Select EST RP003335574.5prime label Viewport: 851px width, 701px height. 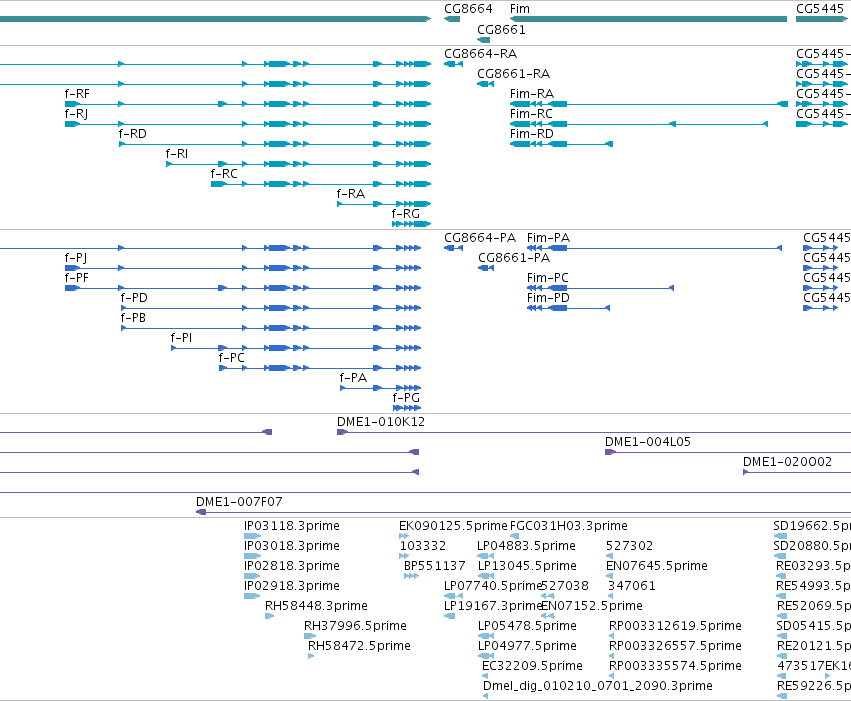point(675,666)
